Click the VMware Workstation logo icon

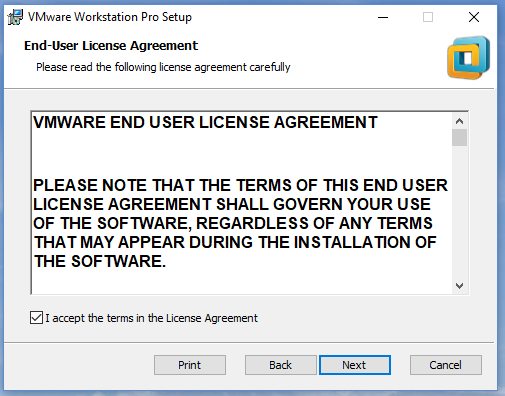click(x=468, y=58)
